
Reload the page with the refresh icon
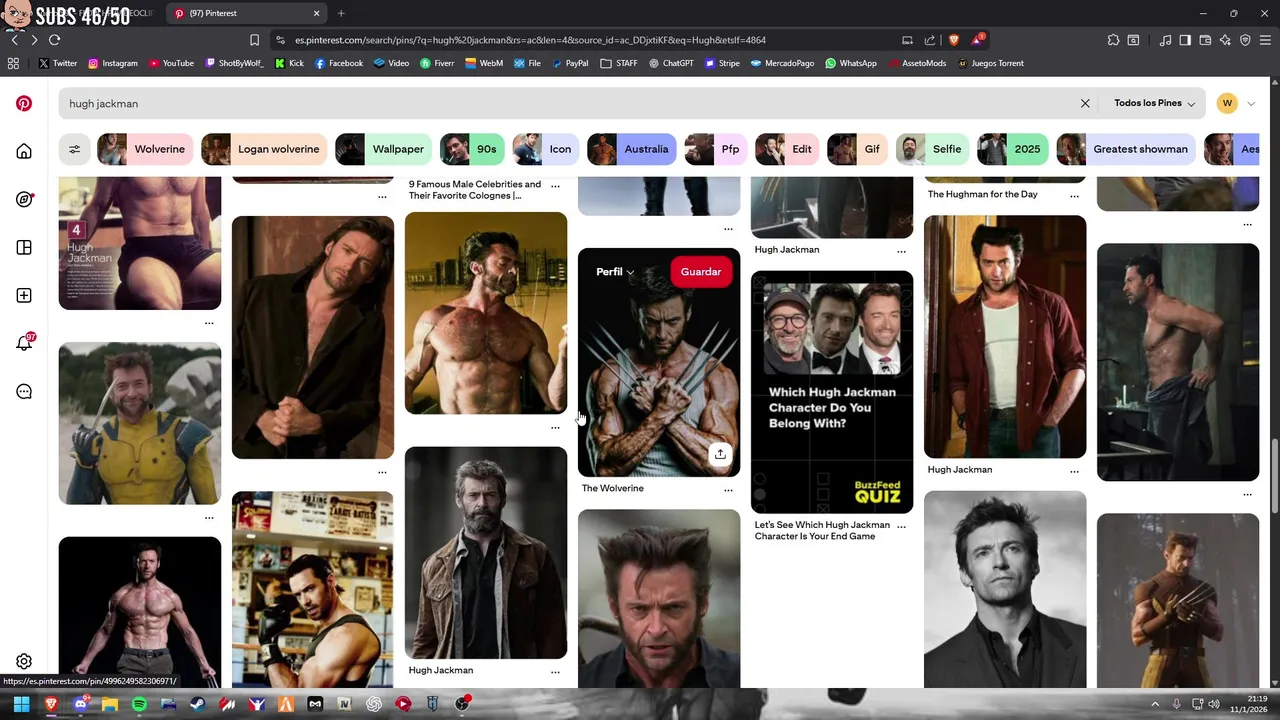pos(54,40)
